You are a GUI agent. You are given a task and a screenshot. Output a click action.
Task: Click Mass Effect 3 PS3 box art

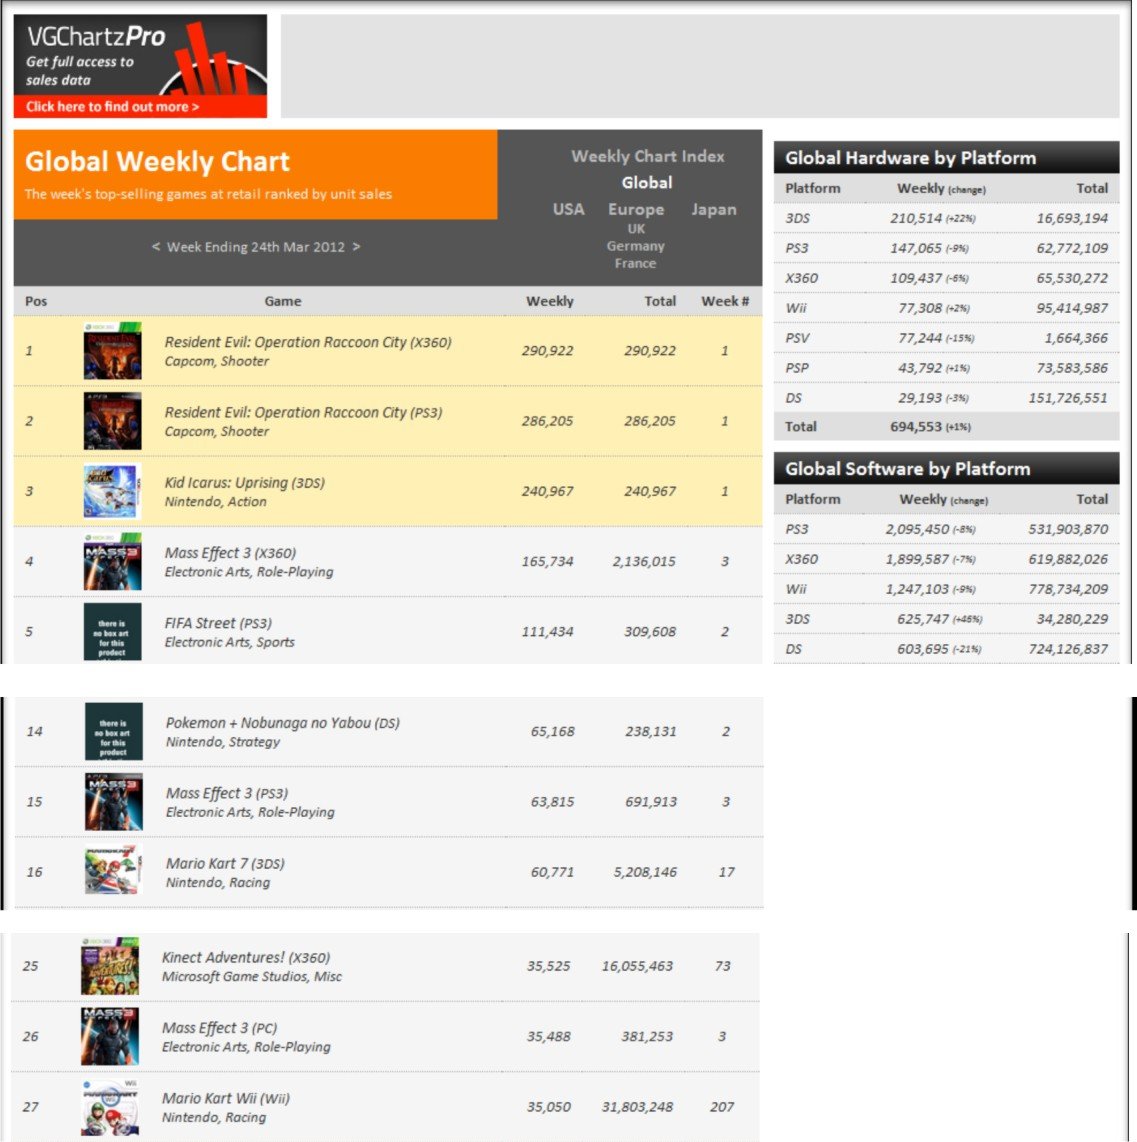(114, 802)
